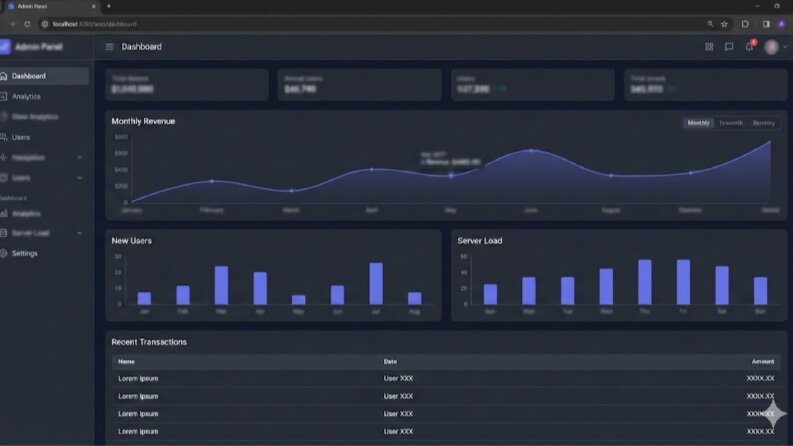The image size is (793, 446).
Task: Click the Amount column header in transactions
Action: coord(763,362)
